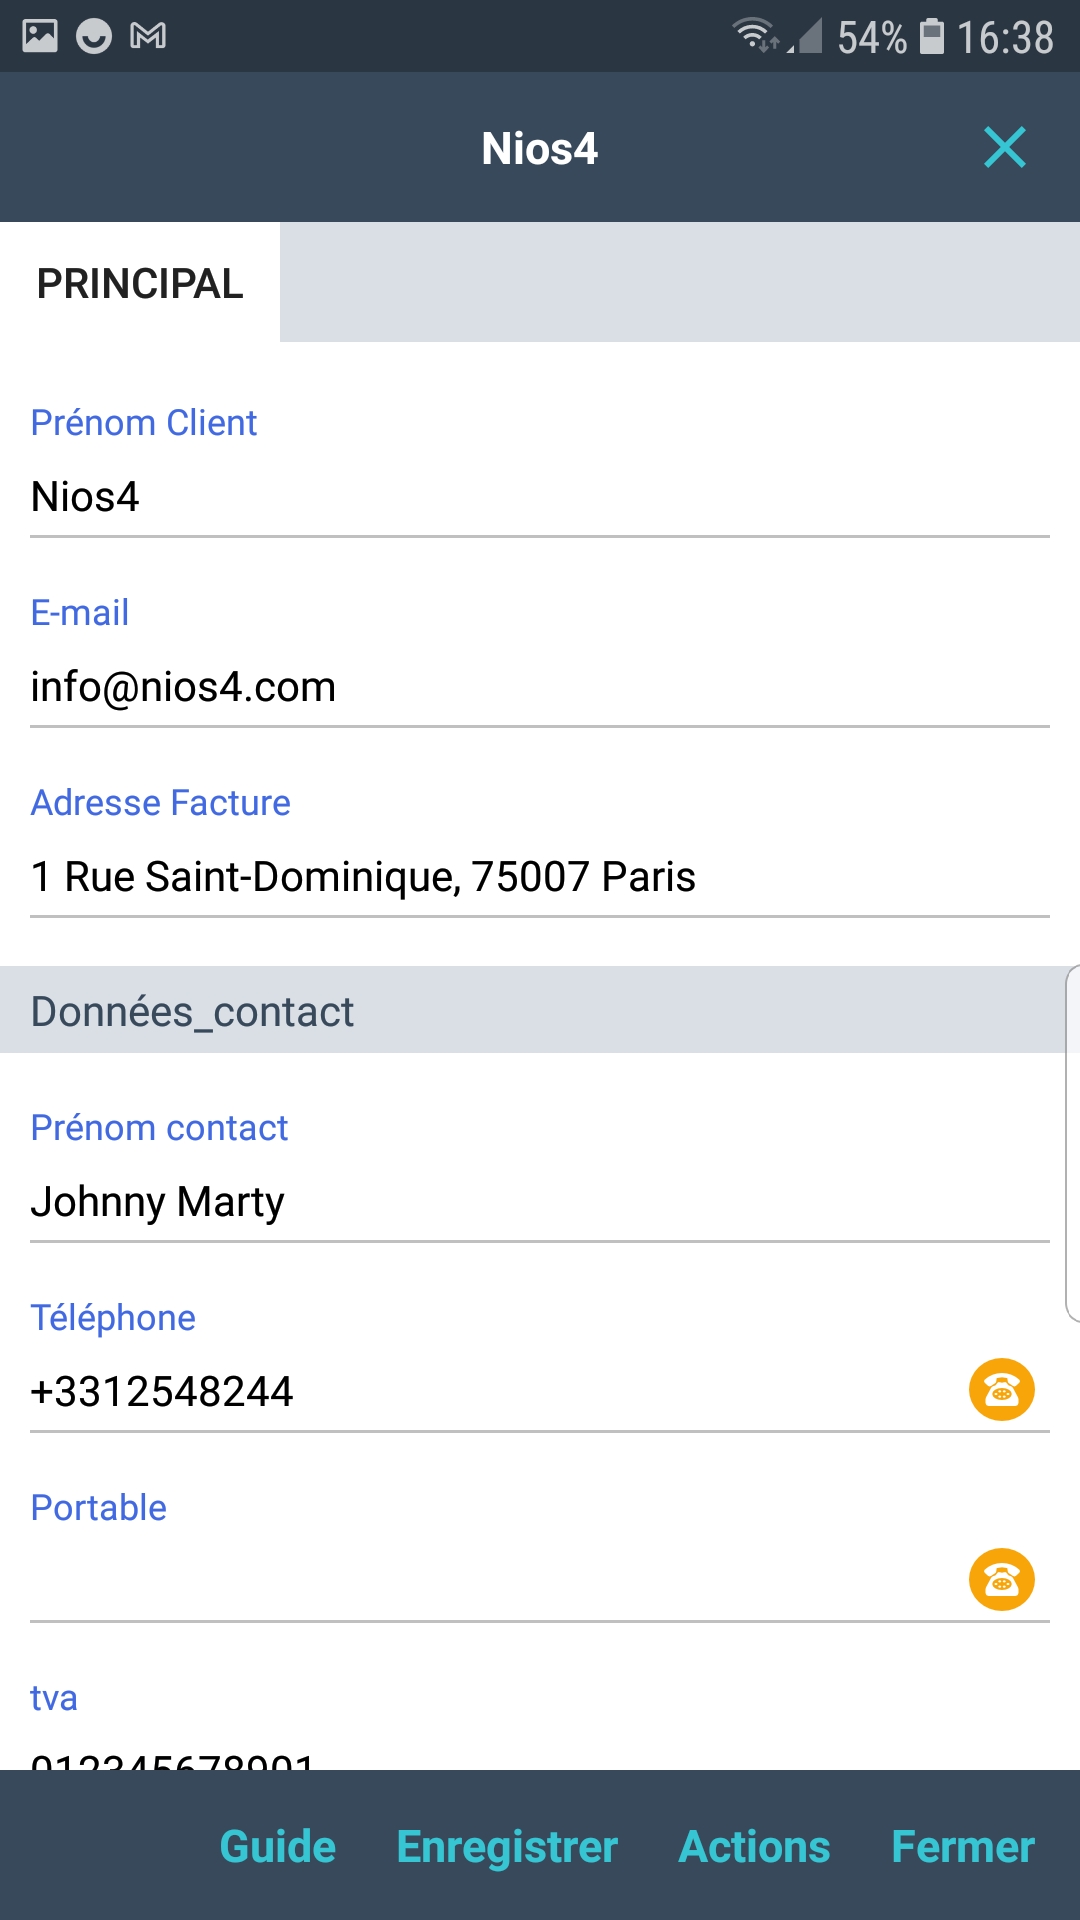Tap the image notification icon in the status bar
1080x1920 pixels.
coord(40,37)
